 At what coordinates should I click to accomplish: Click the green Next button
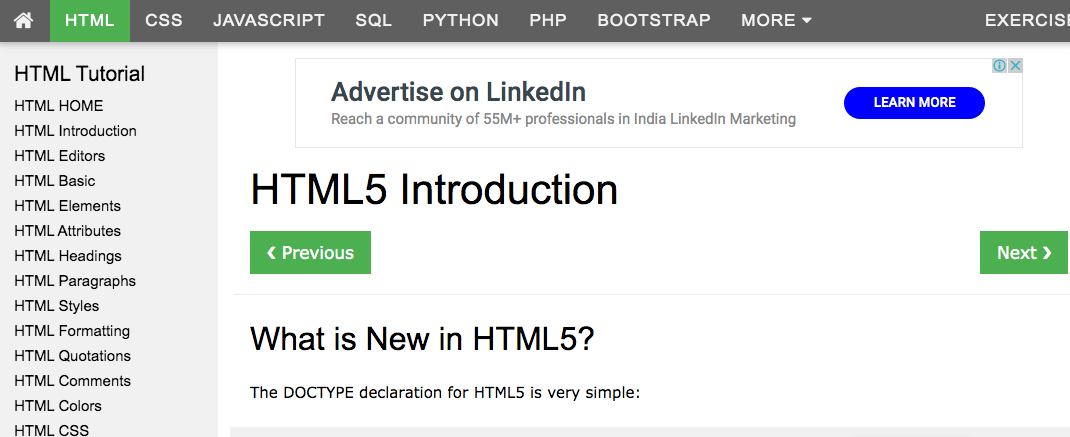(1024, 252)
